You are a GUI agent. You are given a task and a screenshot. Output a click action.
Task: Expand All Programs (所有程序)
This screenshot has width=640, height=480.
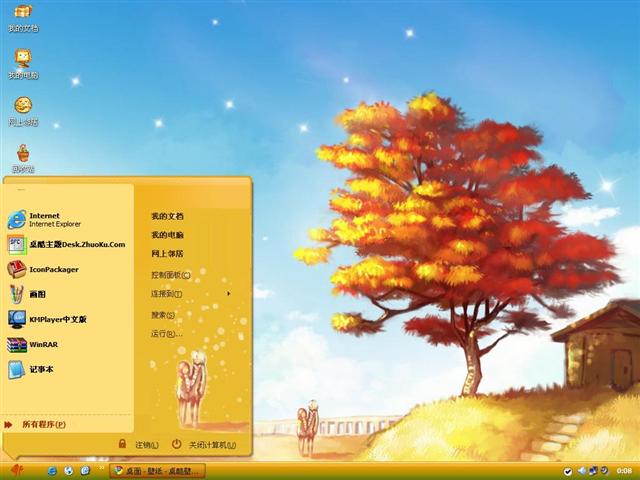tap(35, 424)
